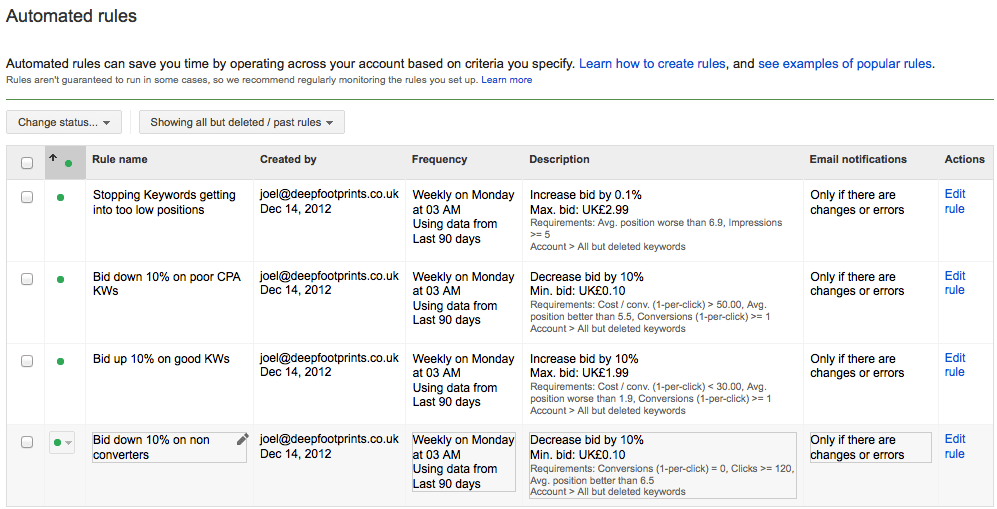Open see examples of popular rules link
This screenshot has height=509, width=997.
pos(845,64)
